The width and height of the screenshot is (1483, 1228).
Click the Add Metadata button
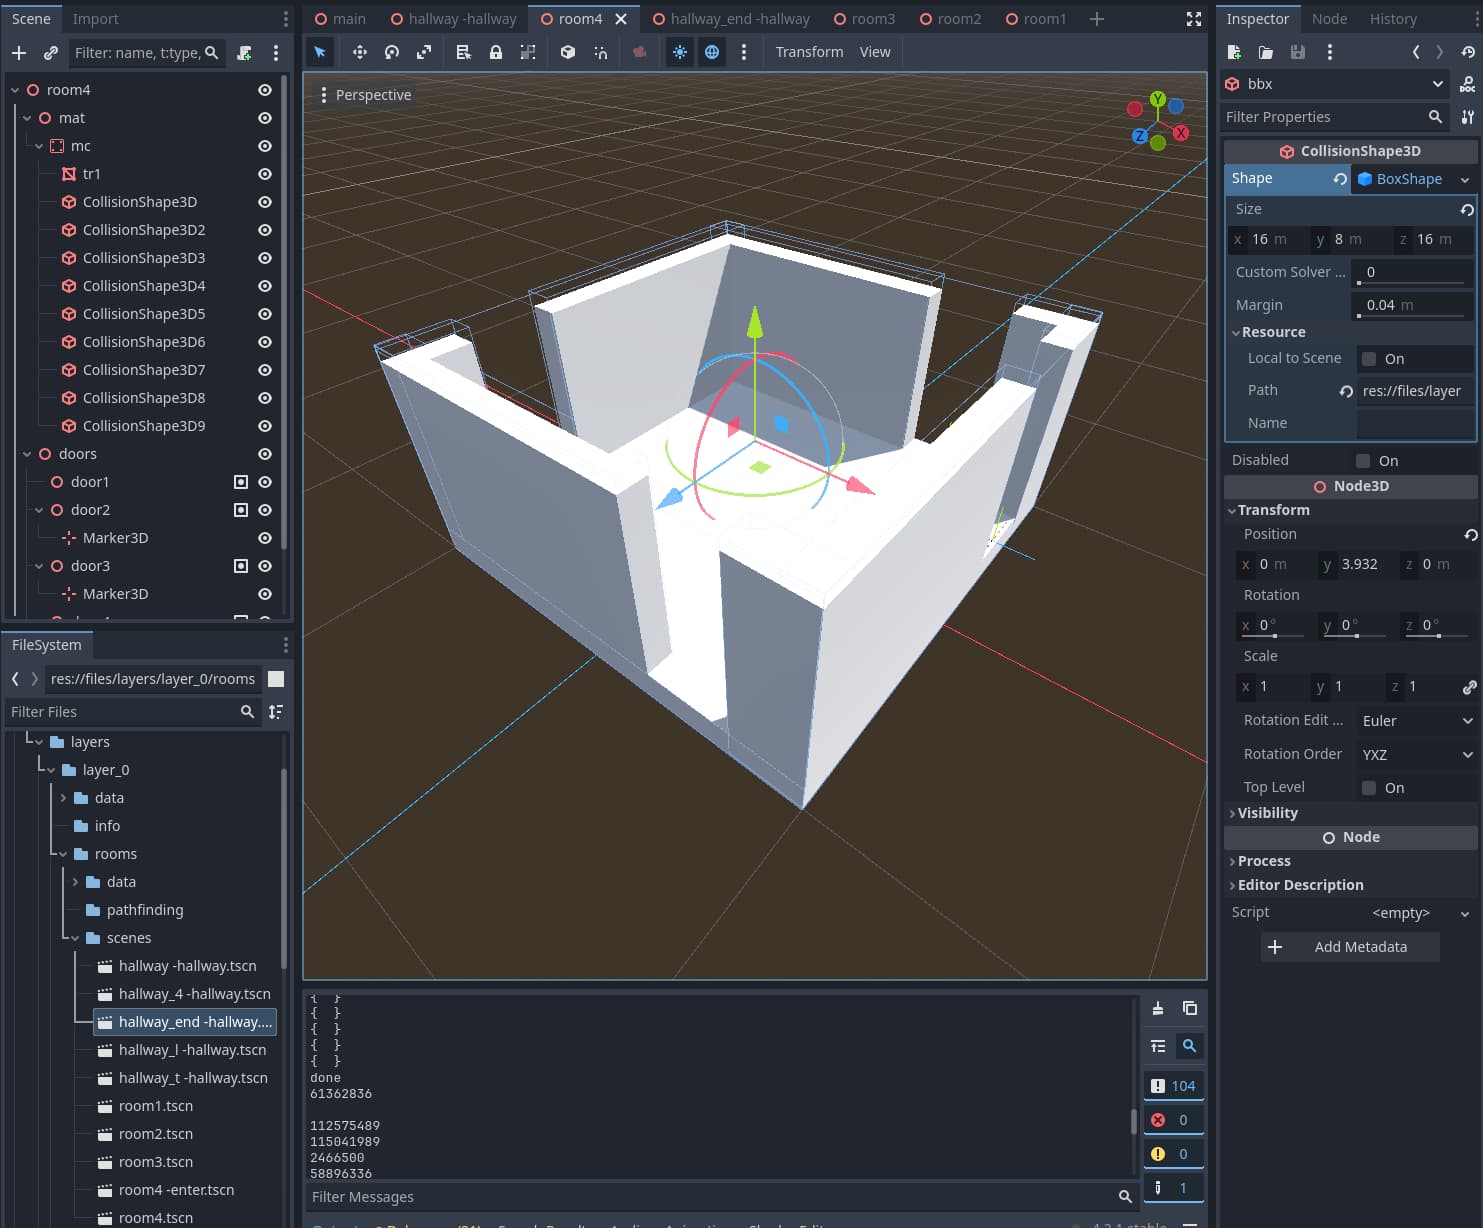[1350, 947]
